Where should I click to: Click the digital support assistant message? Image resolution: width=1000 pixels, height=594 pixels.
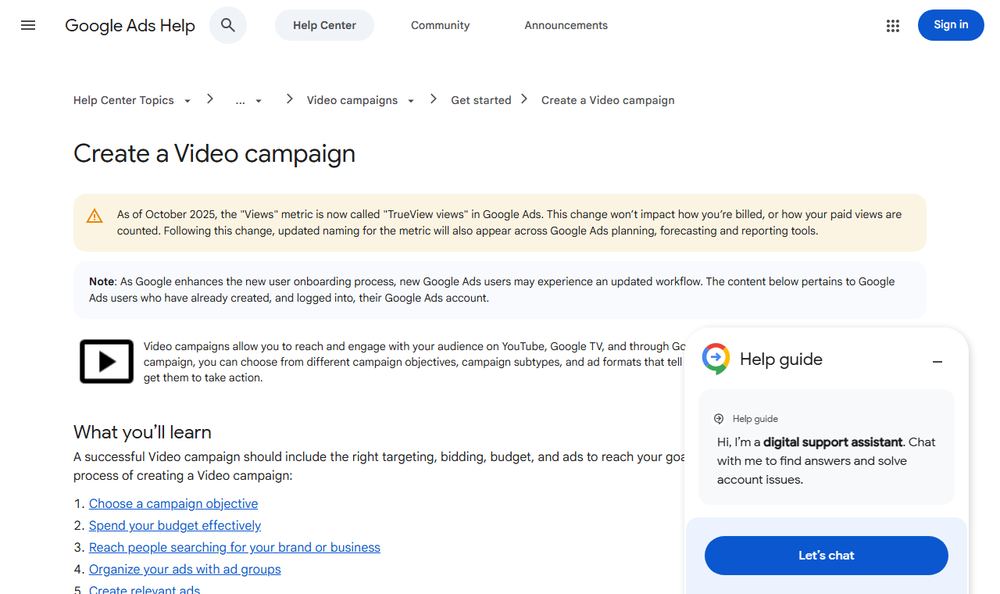click(x=826, y=461)
